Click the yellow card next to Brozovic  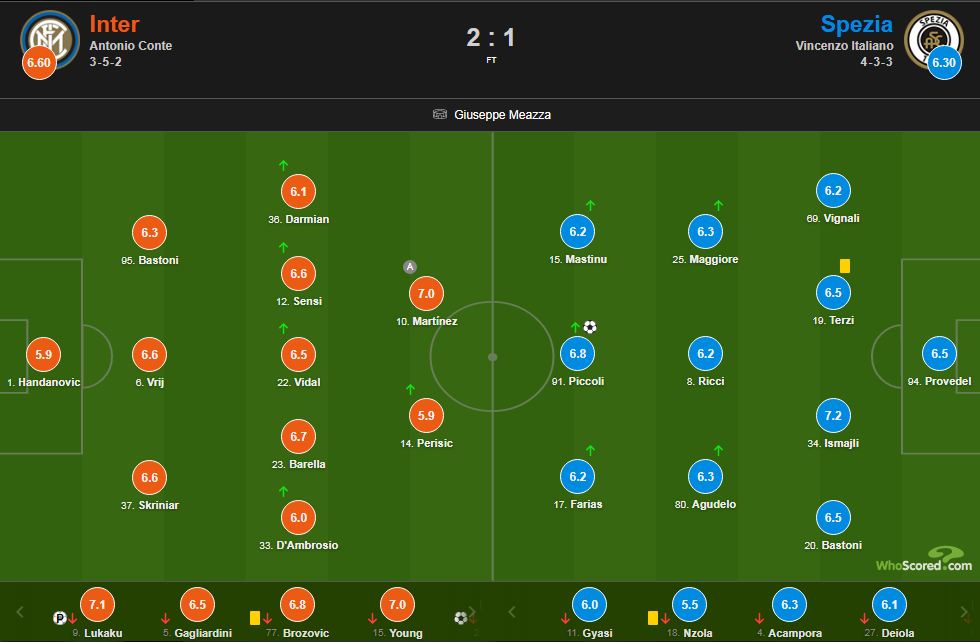[x=254, y=618]
